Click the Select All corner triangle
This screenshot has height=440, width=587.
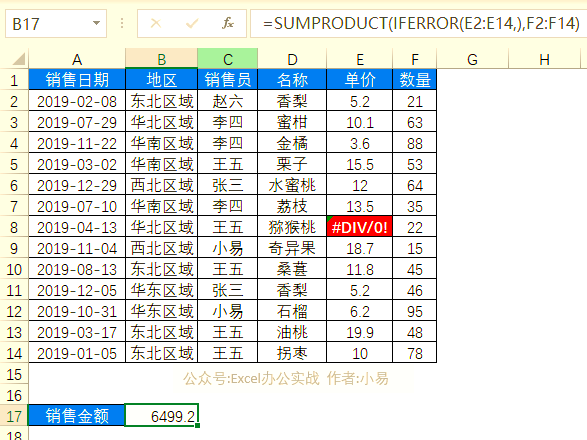click(x=18, y=59)
